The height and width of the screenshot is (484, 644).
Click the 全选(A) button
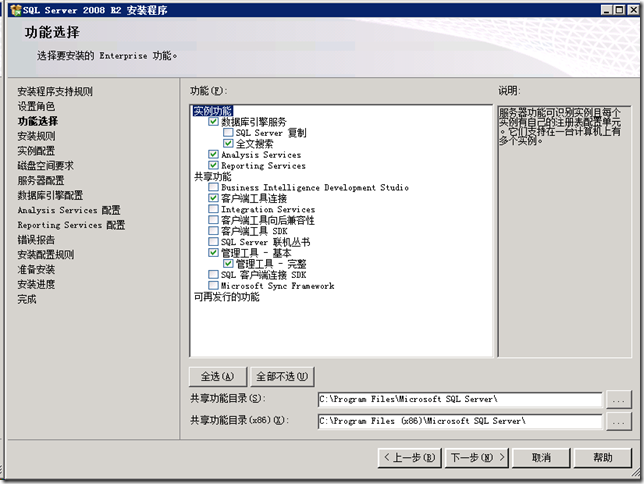(x=218, y=376)
